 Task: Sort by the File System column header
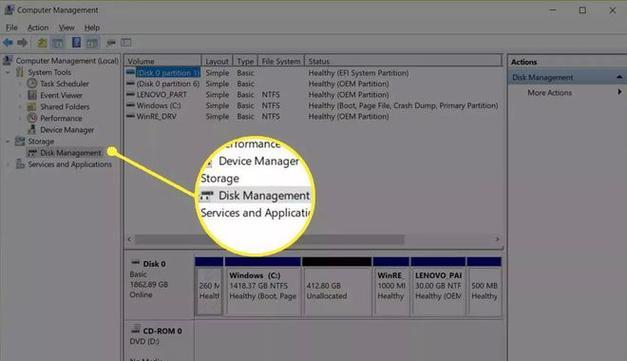tap(281, 61)
